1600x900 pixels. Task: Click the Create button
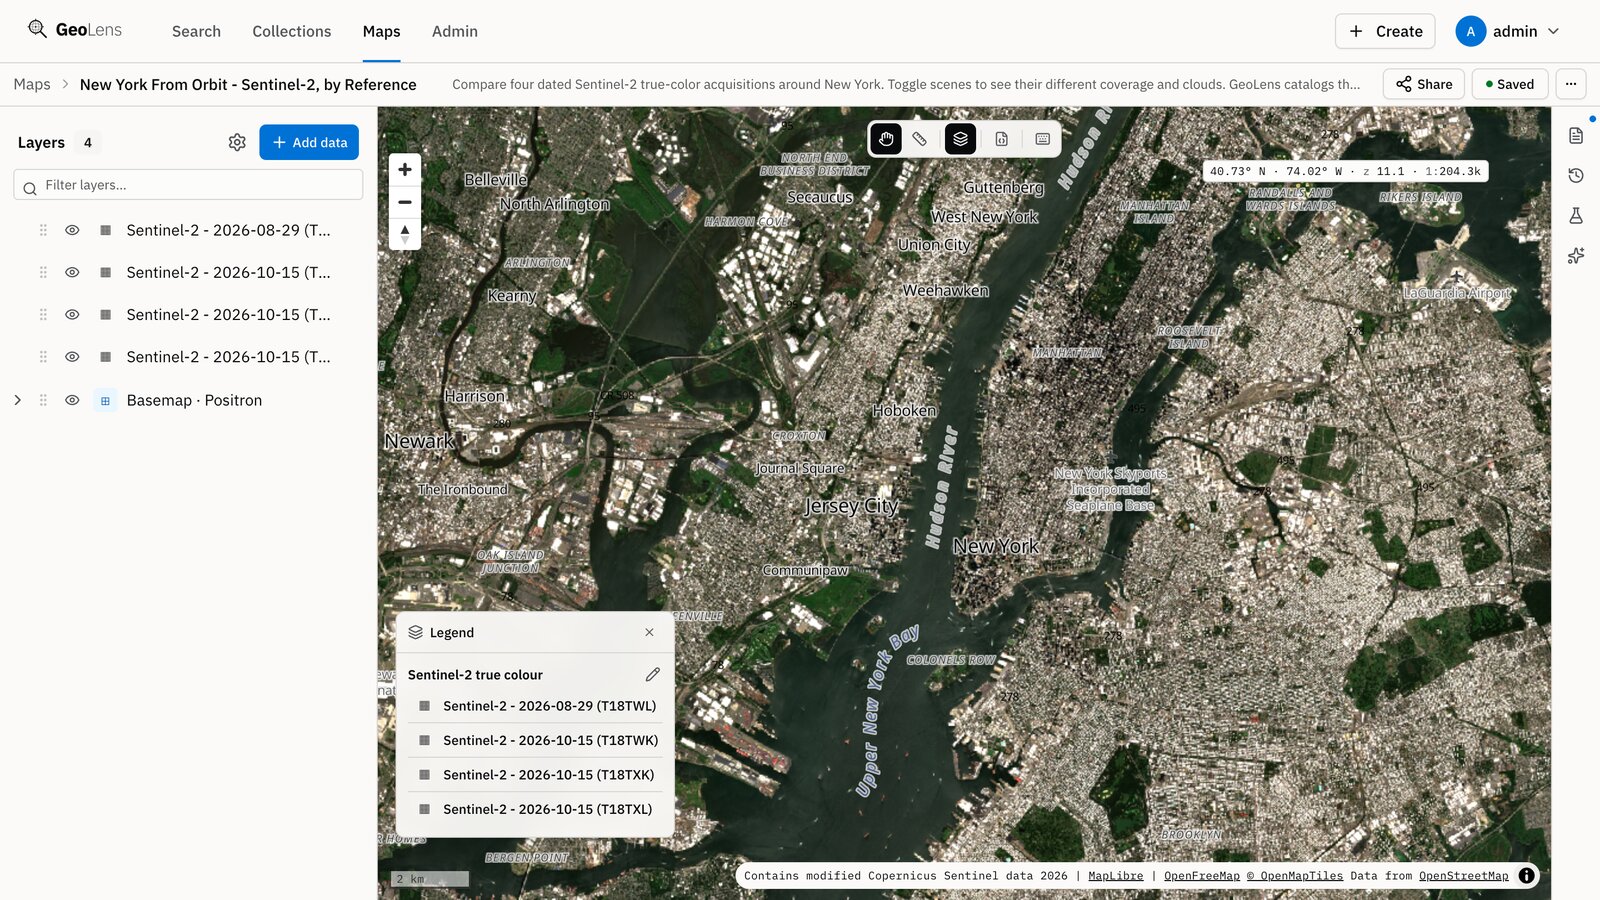coord(1385,31)
